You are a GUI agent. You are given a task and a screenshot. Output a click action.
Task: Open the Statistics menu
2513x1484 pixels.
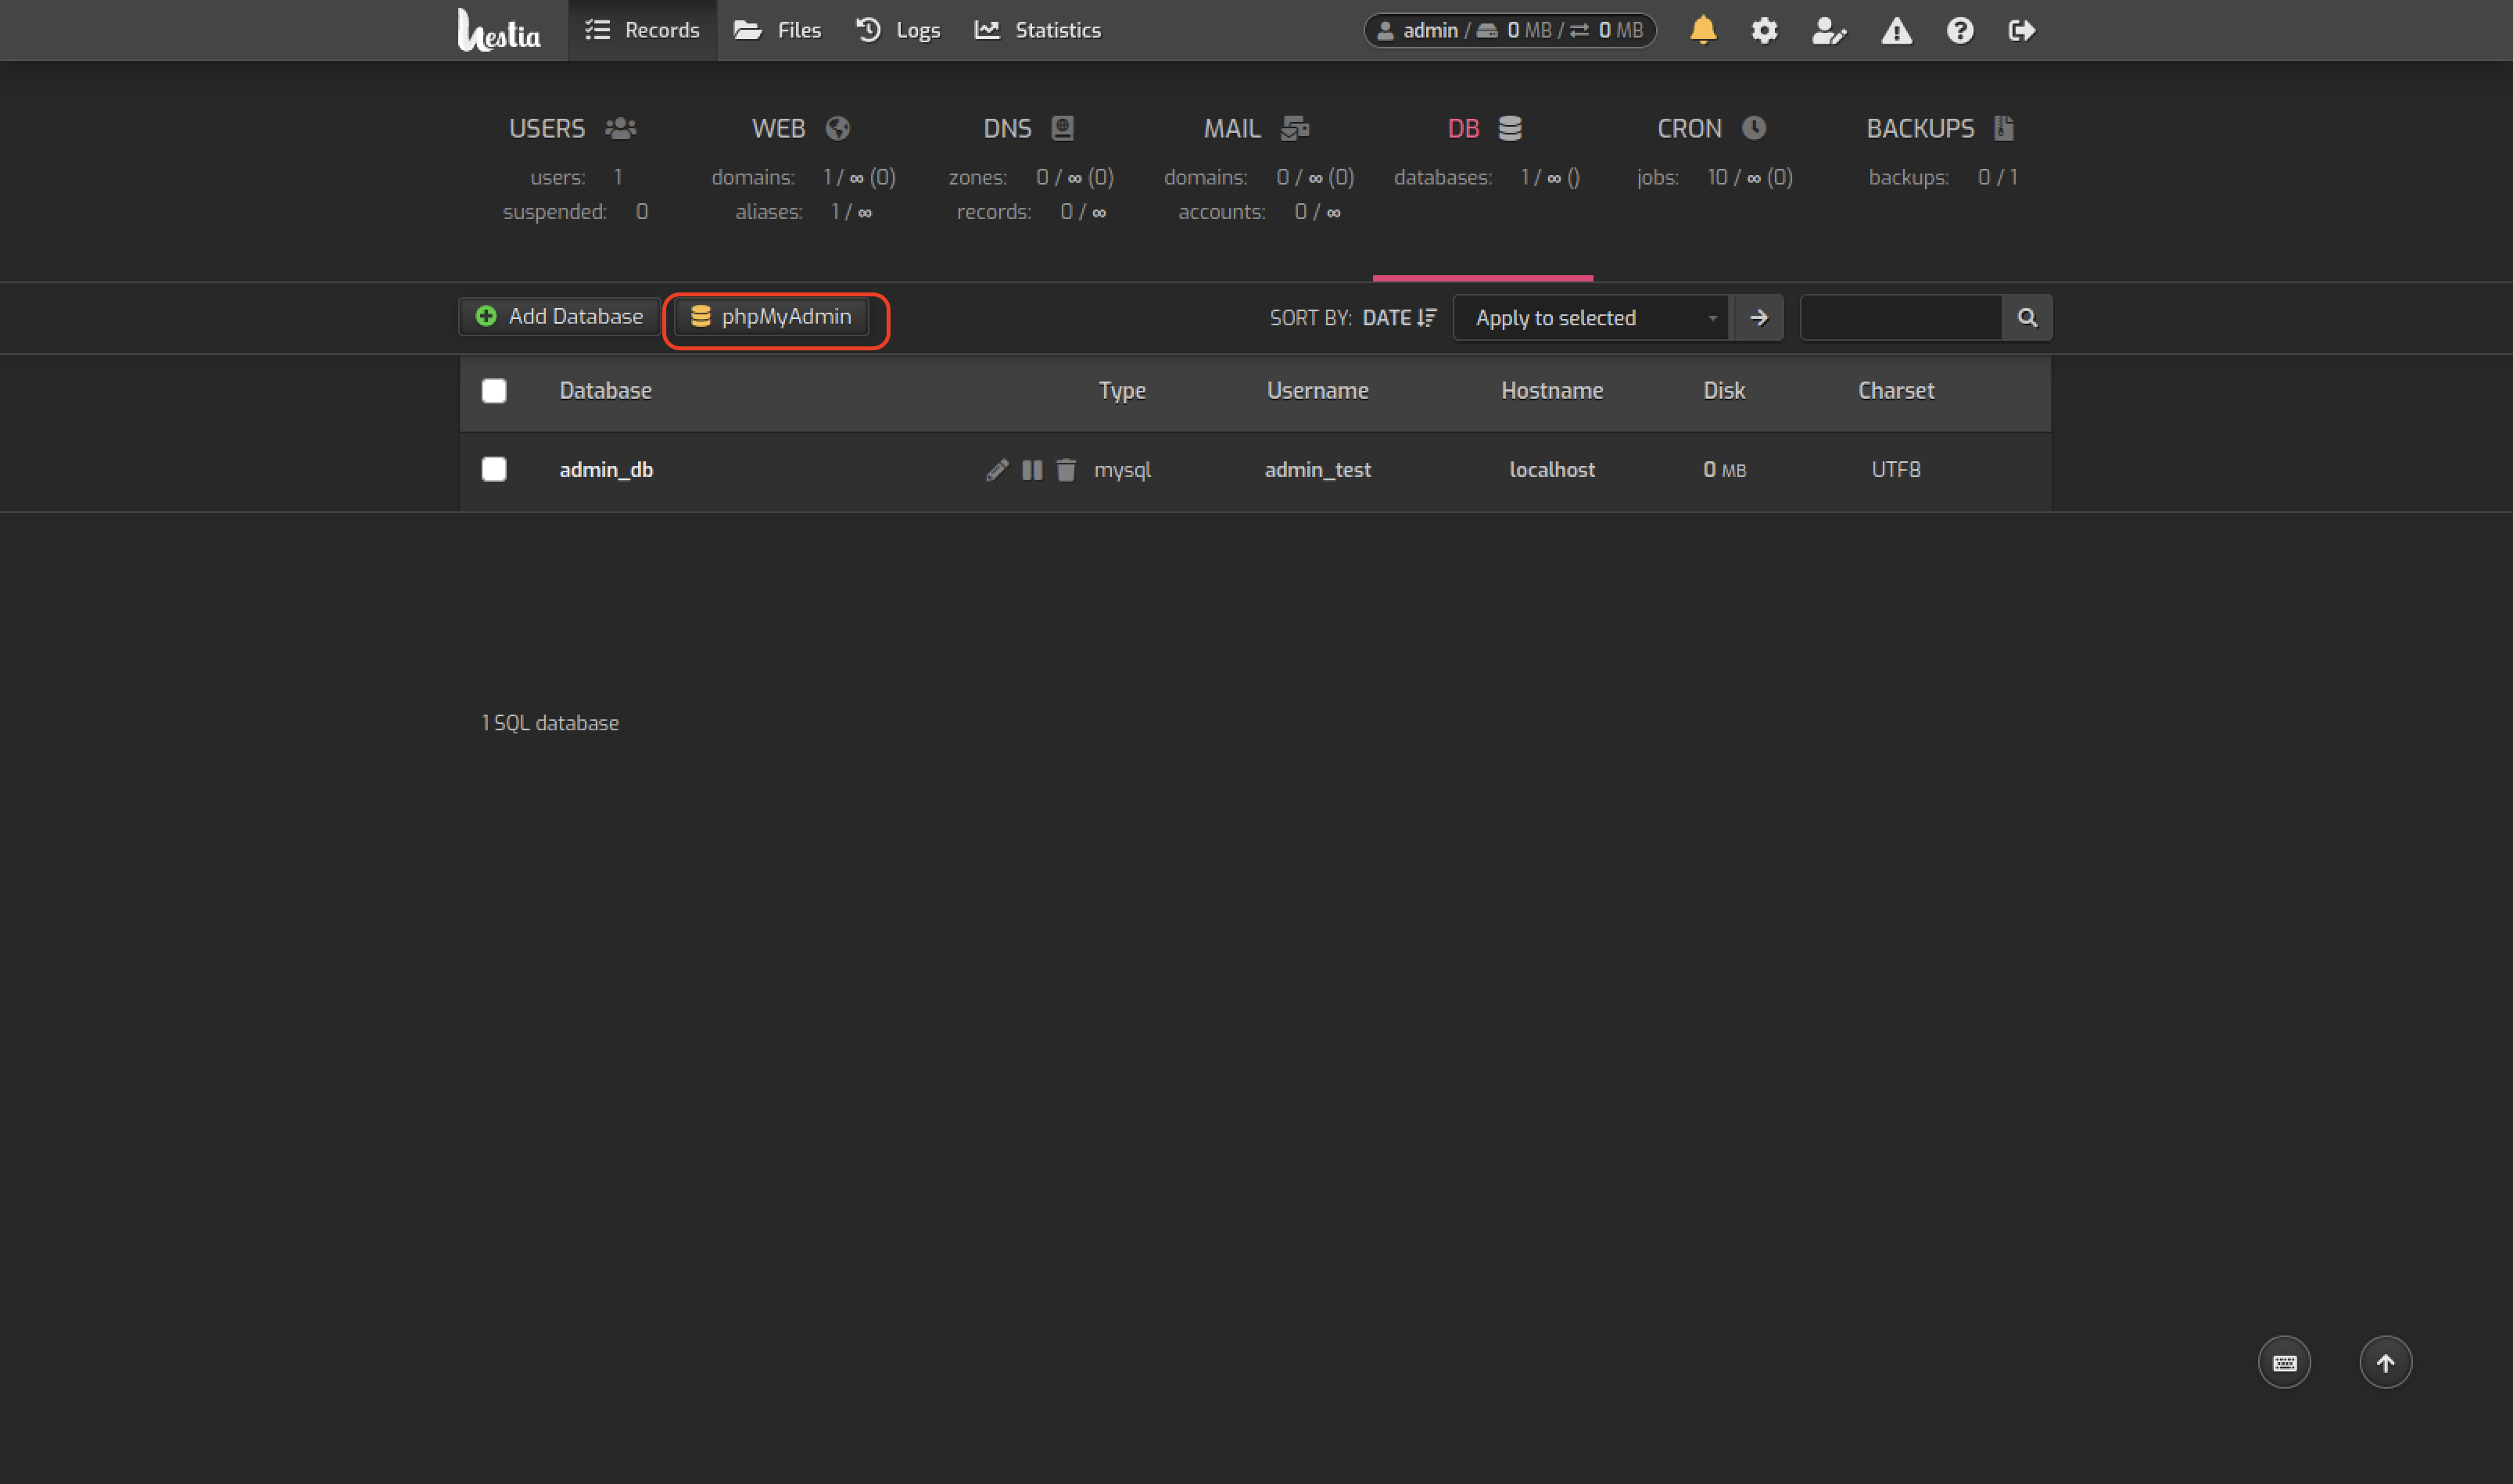pyautogui.click(x=1038, y=30)
